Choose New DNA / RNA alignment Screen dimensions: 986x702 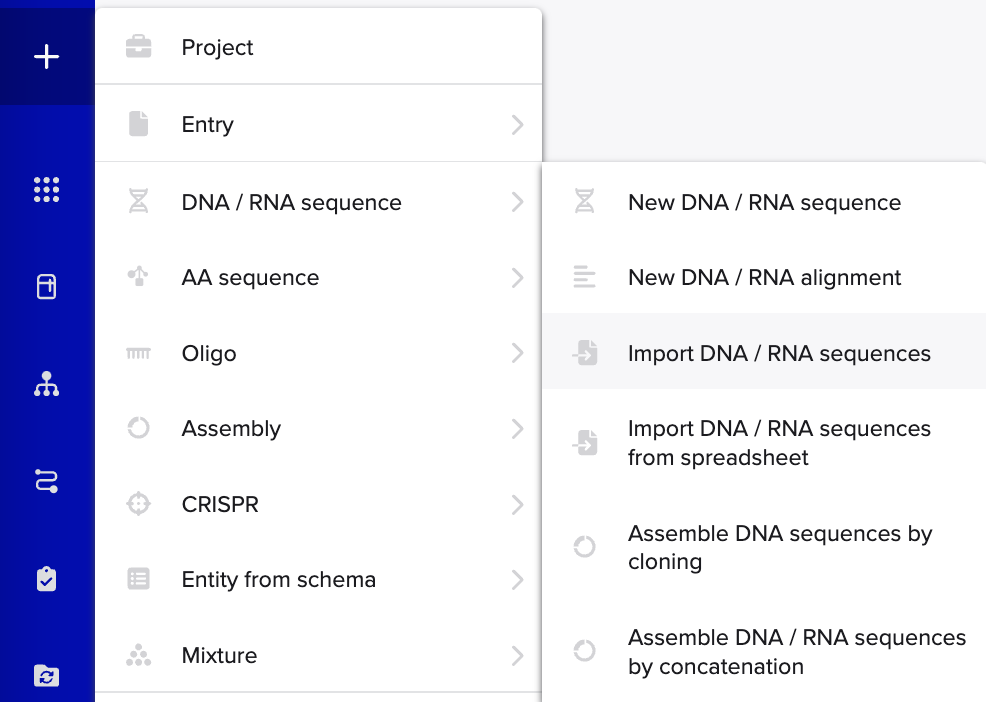coord(764,277)
